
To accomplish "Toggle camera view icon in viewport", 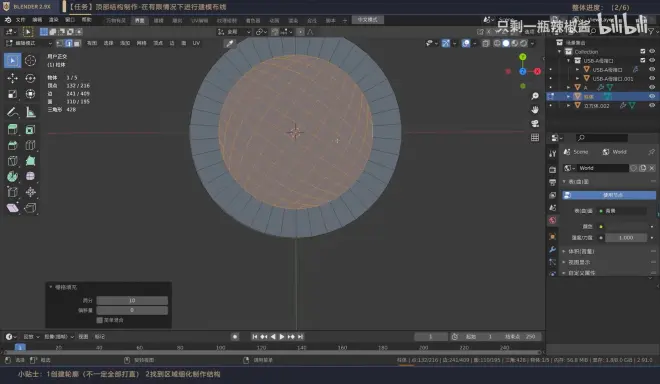I will pyautogui.click(x=535, y=124).
